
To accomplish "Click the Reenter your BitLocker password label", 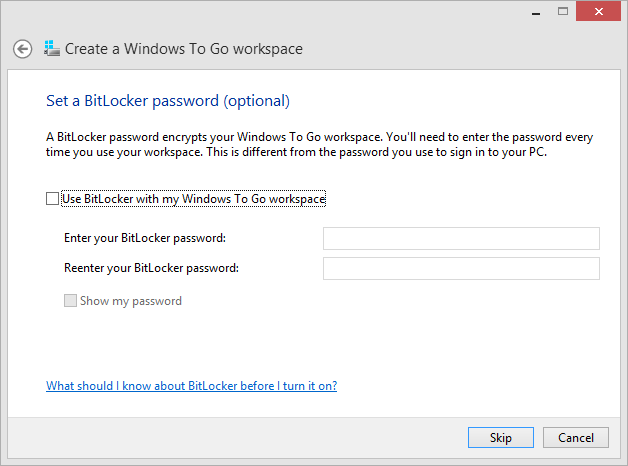I will [x=152, y=268].
